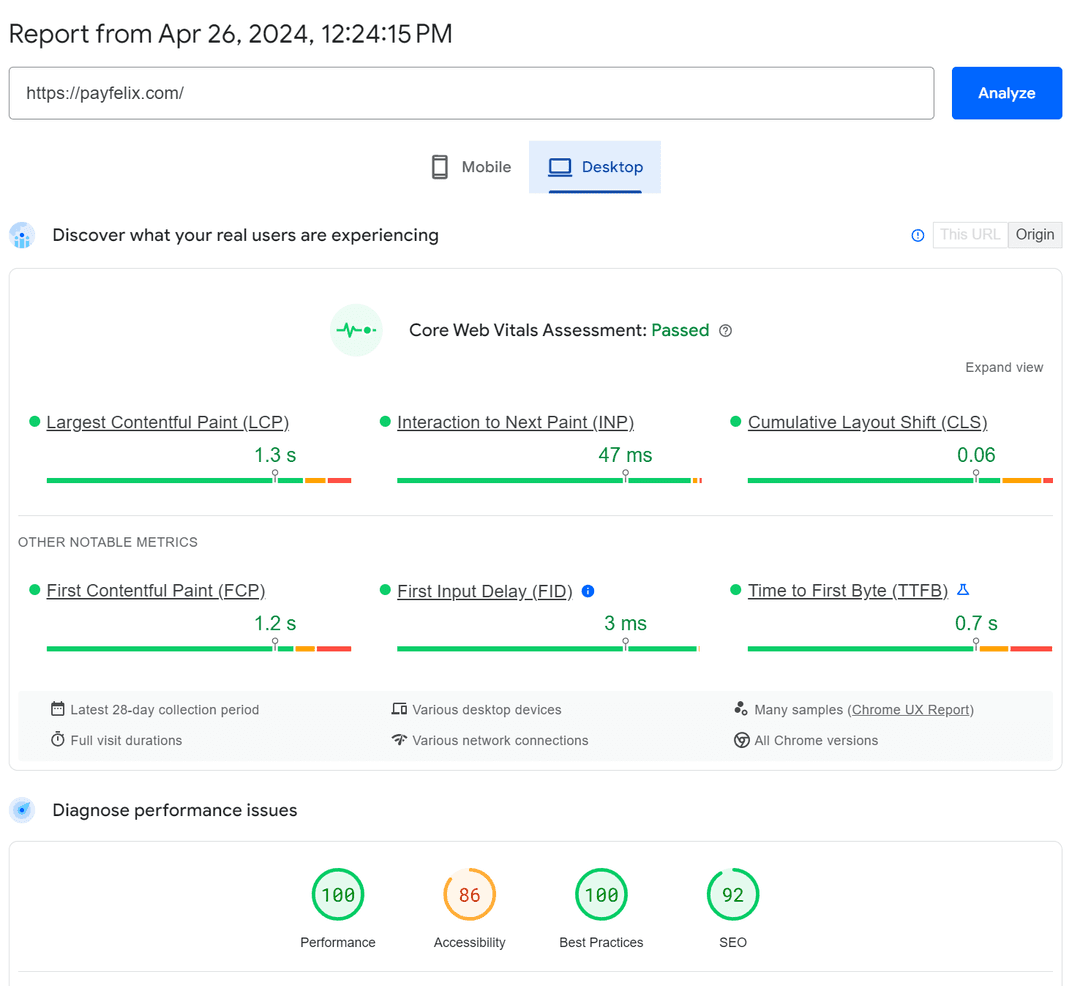The height and width of the screenshot is (986, 1080).
Task: Click All Chrome versions text
Action: tap(816, 740)
